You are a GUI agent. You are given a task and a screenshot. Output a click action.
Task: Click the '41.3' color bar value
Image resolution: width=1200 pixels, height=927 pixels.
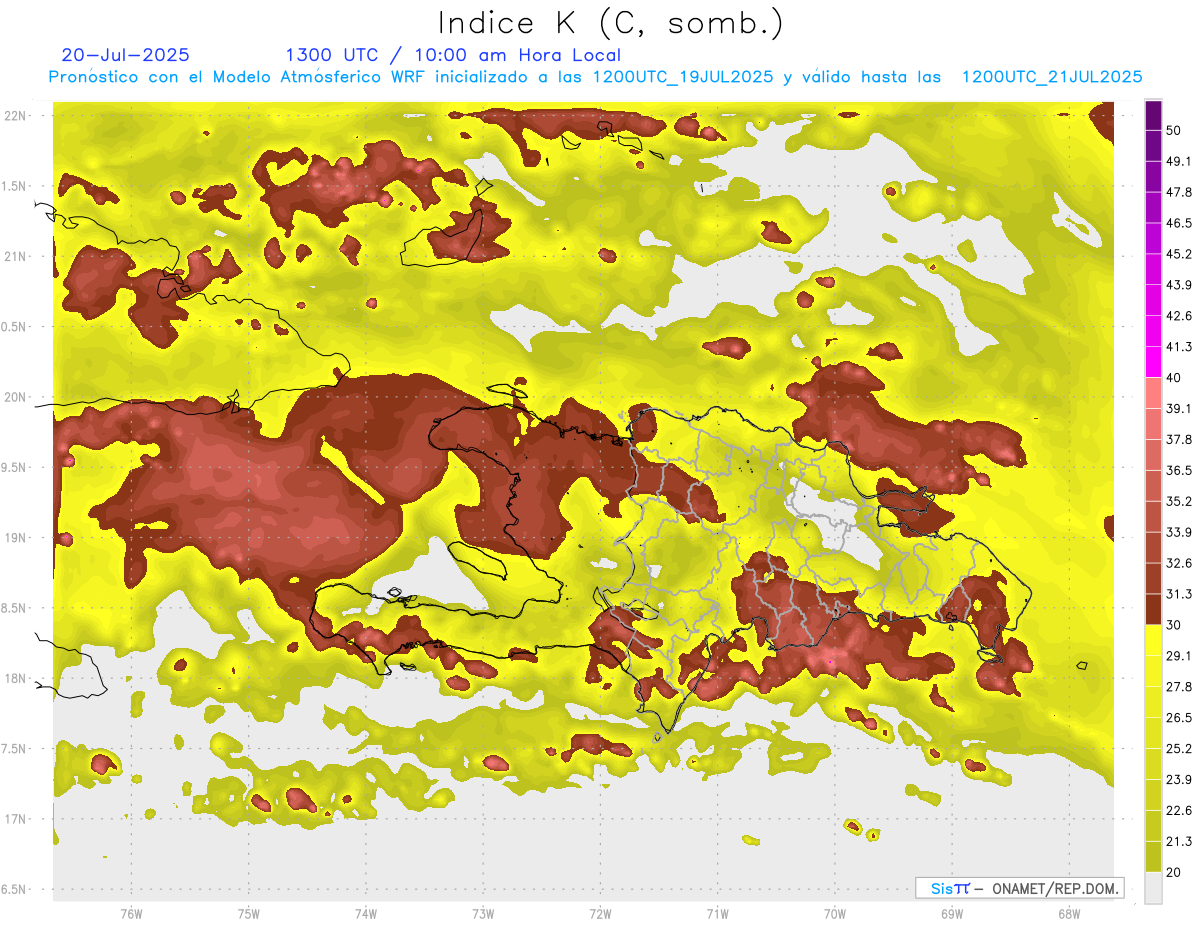pos(1179,347)
